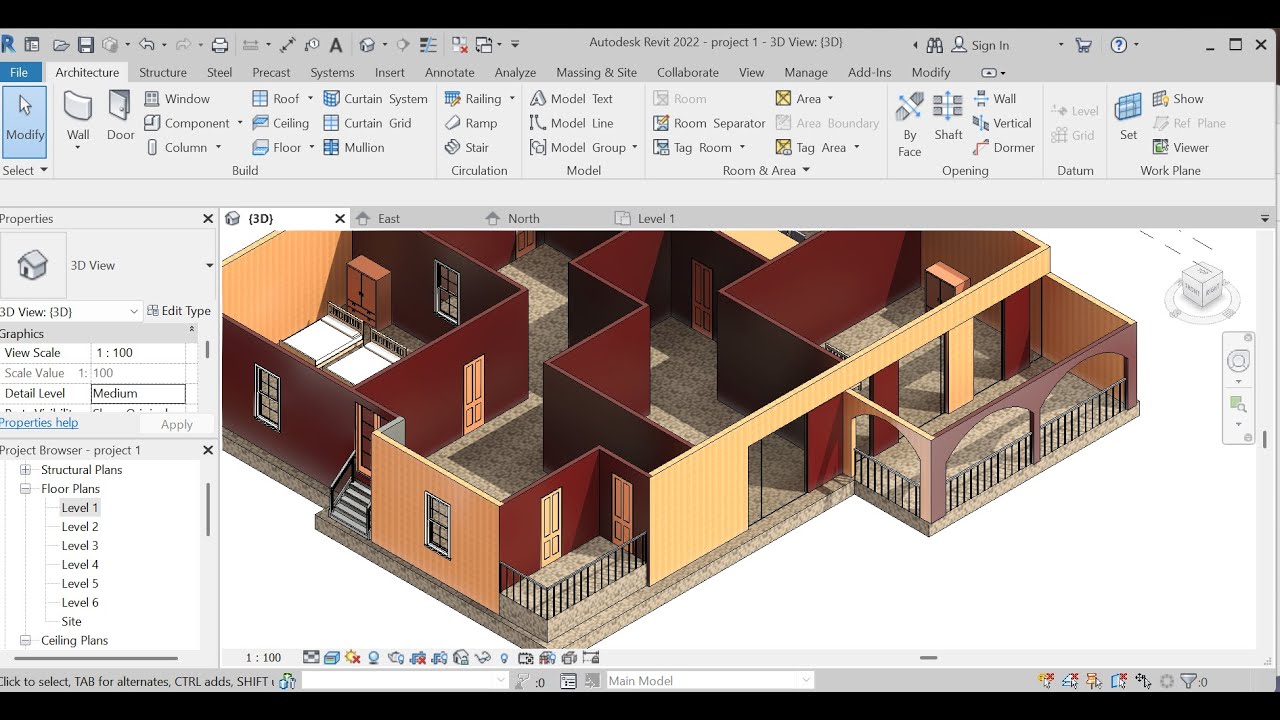Viewport: 1280px width, 720px height.
Task: Pick the Ceiling tool
Action: tap(280, 123)
